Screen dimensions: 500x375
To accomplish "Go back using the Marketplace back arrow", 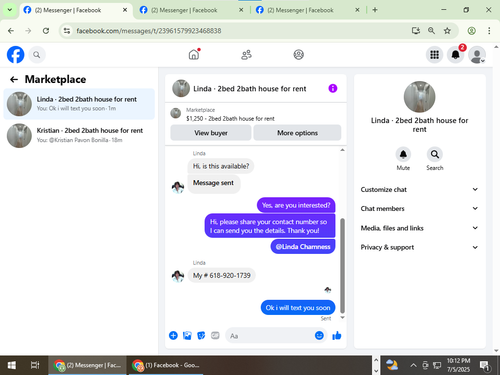I will pyautogui.click(x=14, y=79).
